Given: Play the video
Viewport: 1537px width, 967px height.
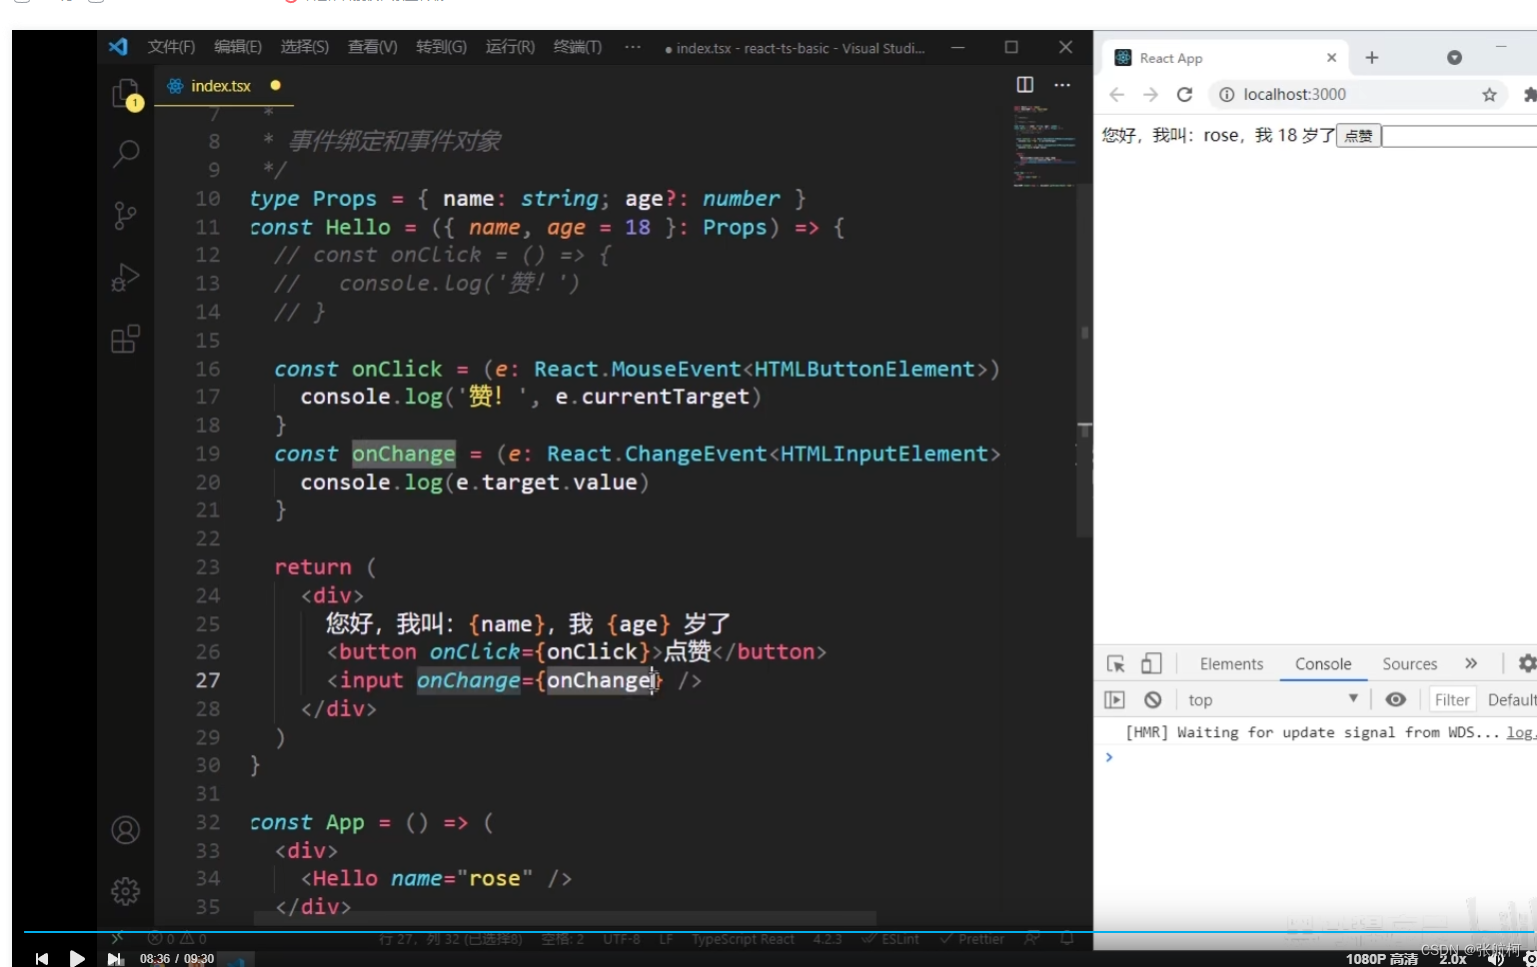Looking at the screenshot, I should tap(77, 958).
